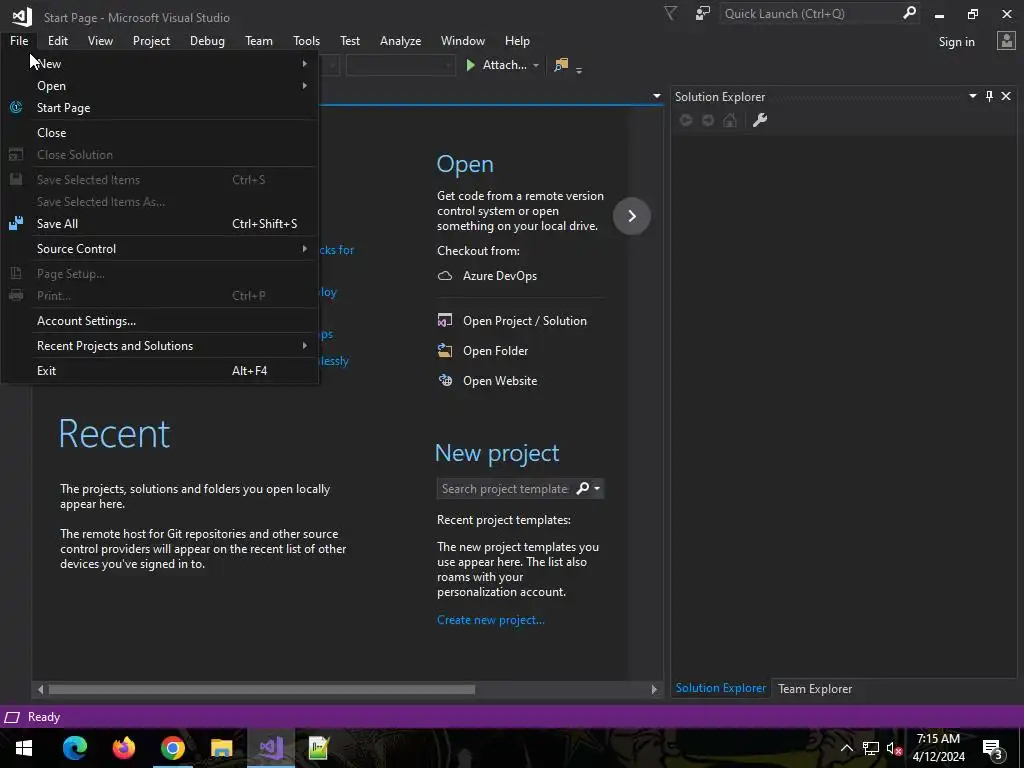Screen dimensions: 1024x768
Task: Open the notifications flag icon
Action: coord(671,14)
